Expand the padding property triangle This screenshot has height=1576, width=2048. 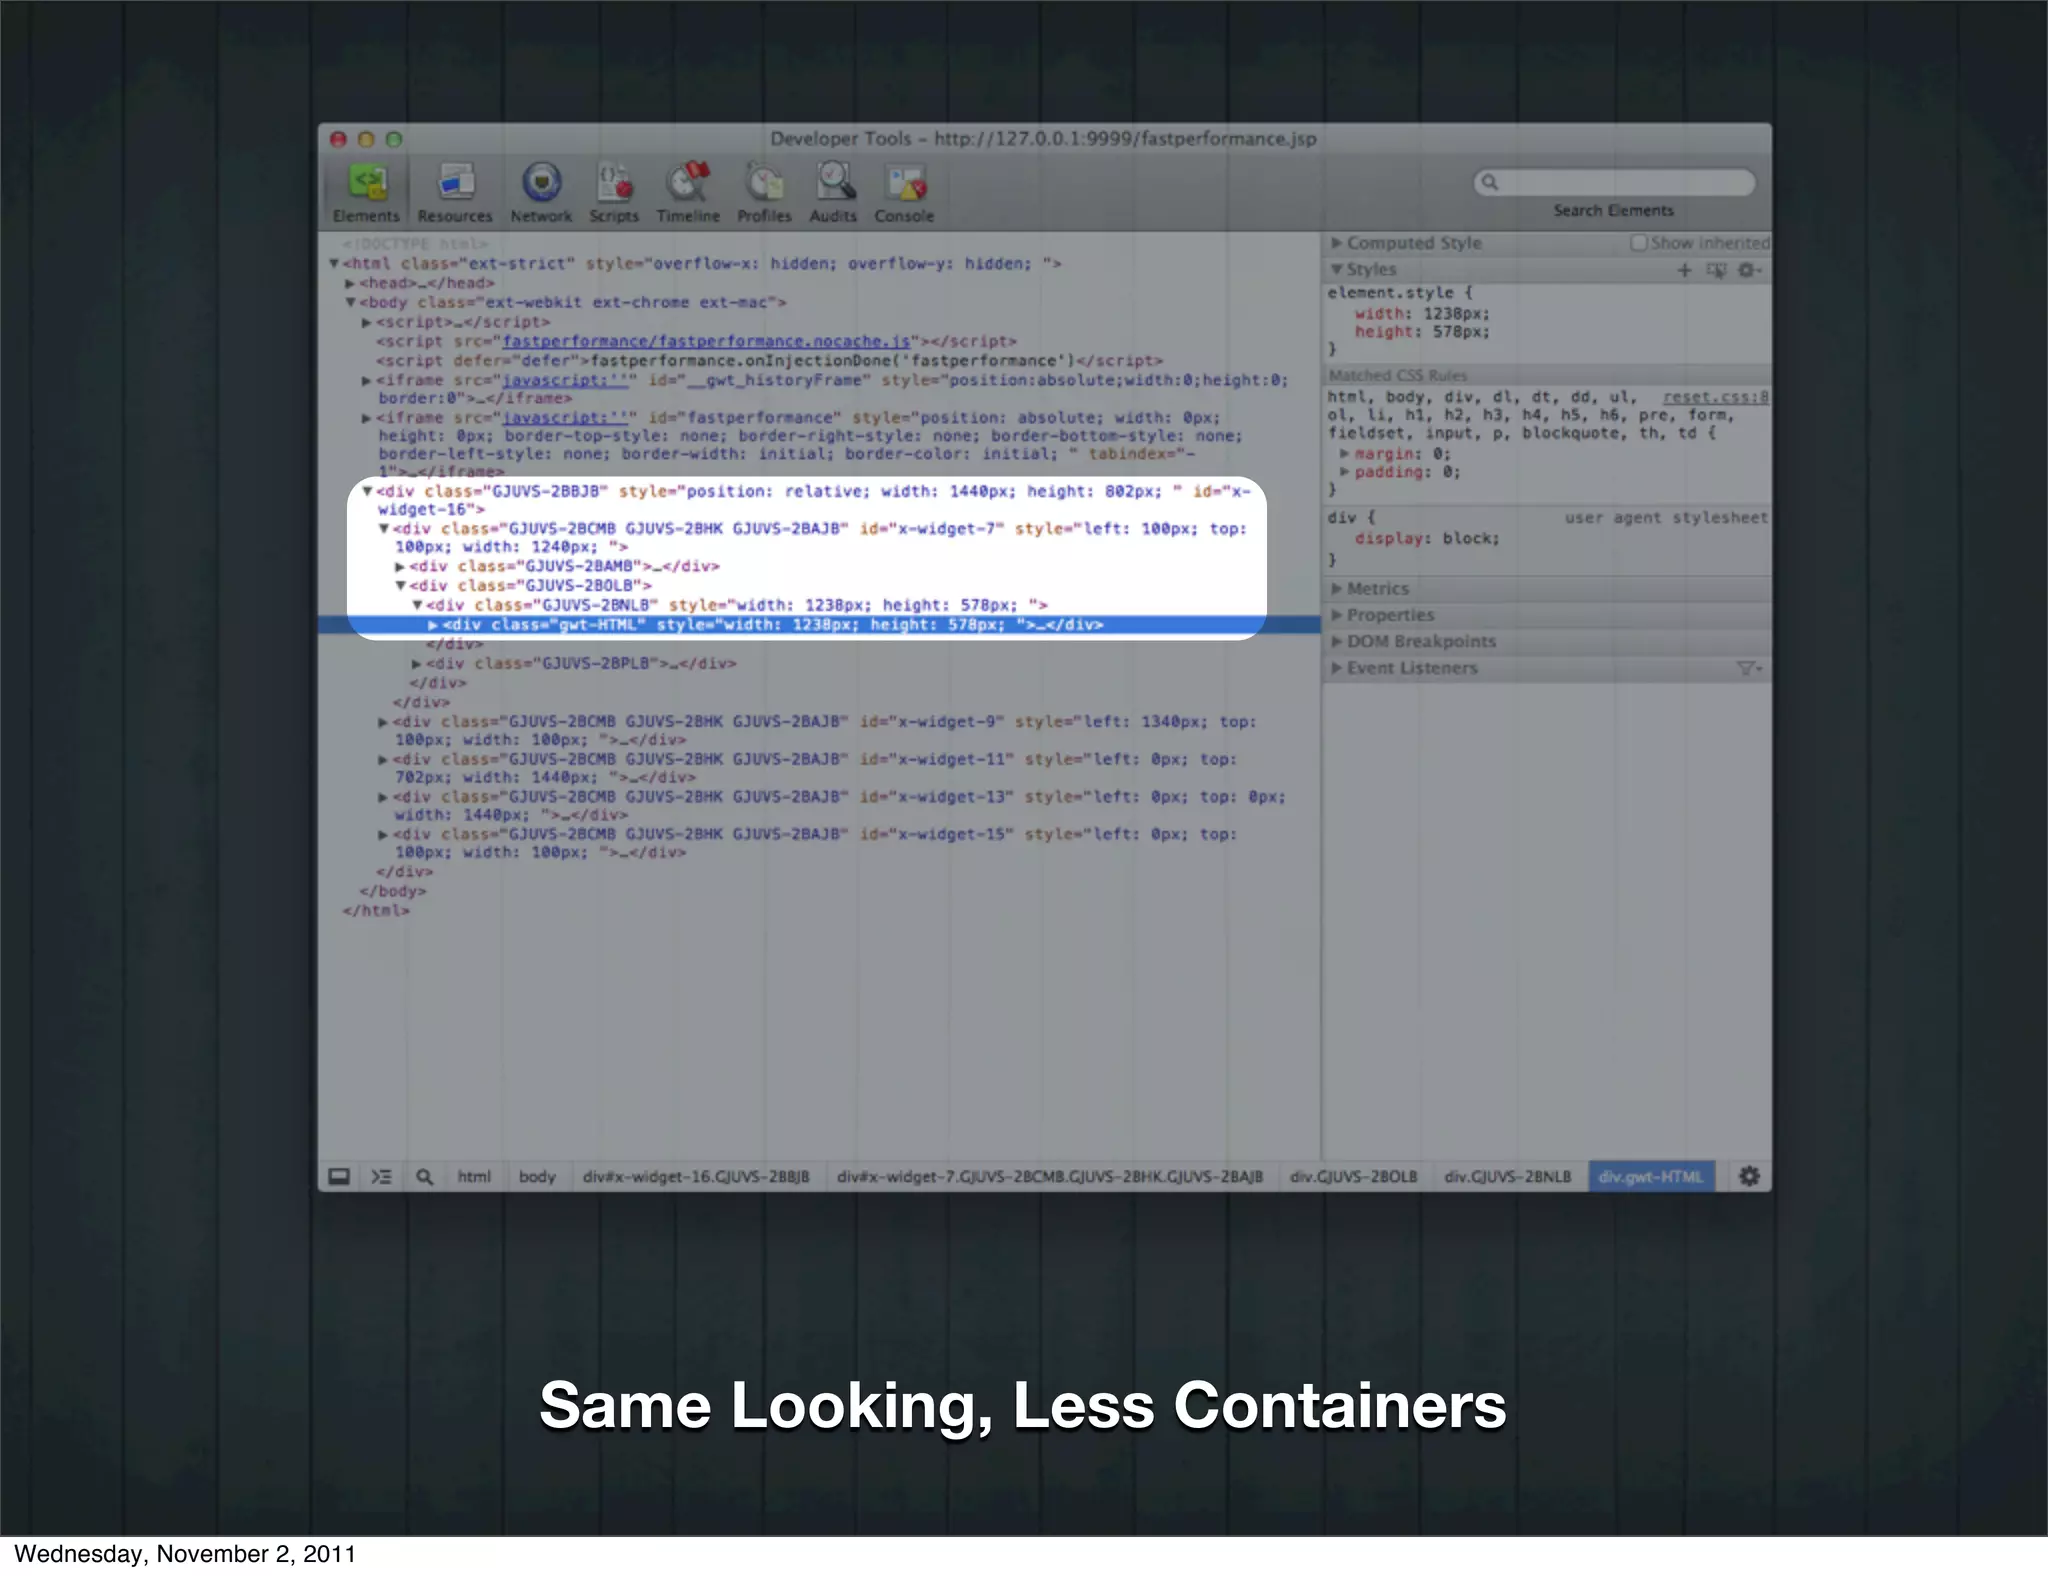pos(1345,472)
